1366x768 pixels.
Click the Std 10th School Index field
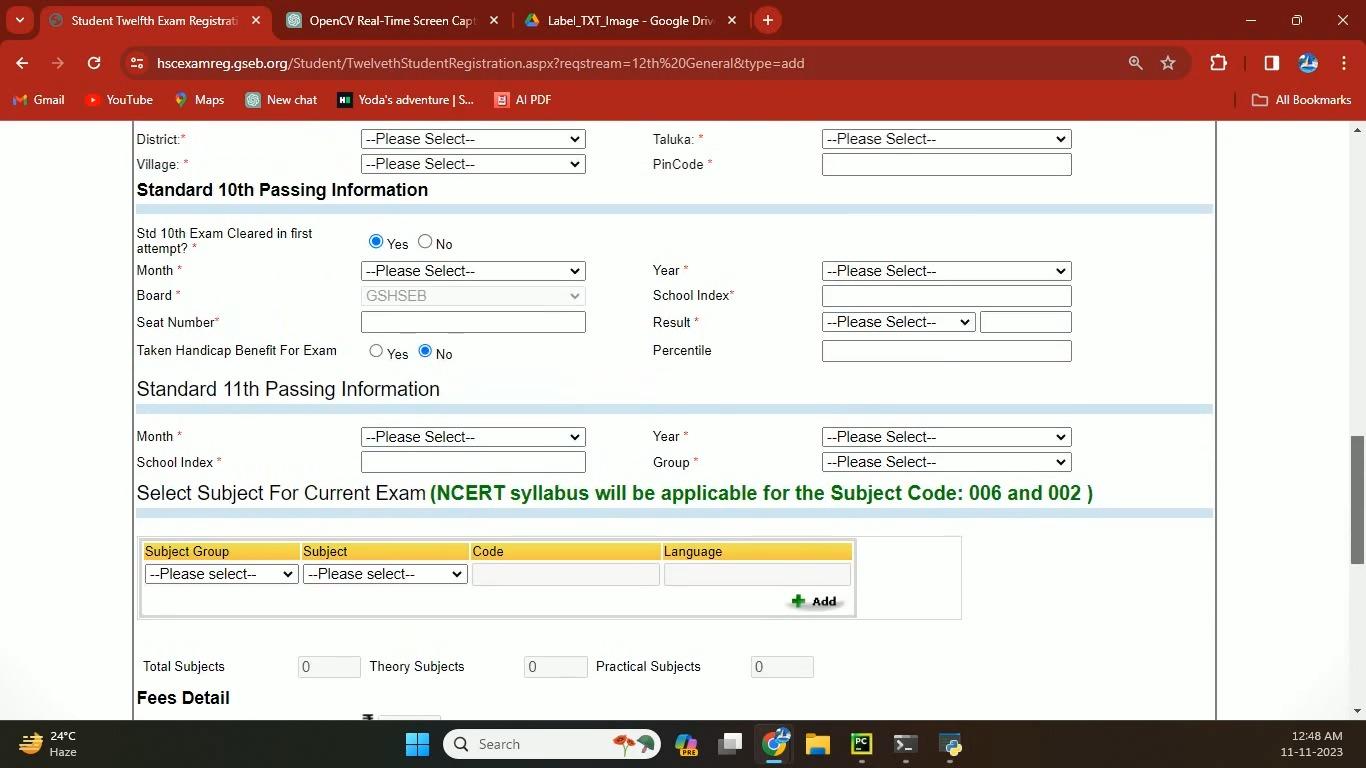946,296
